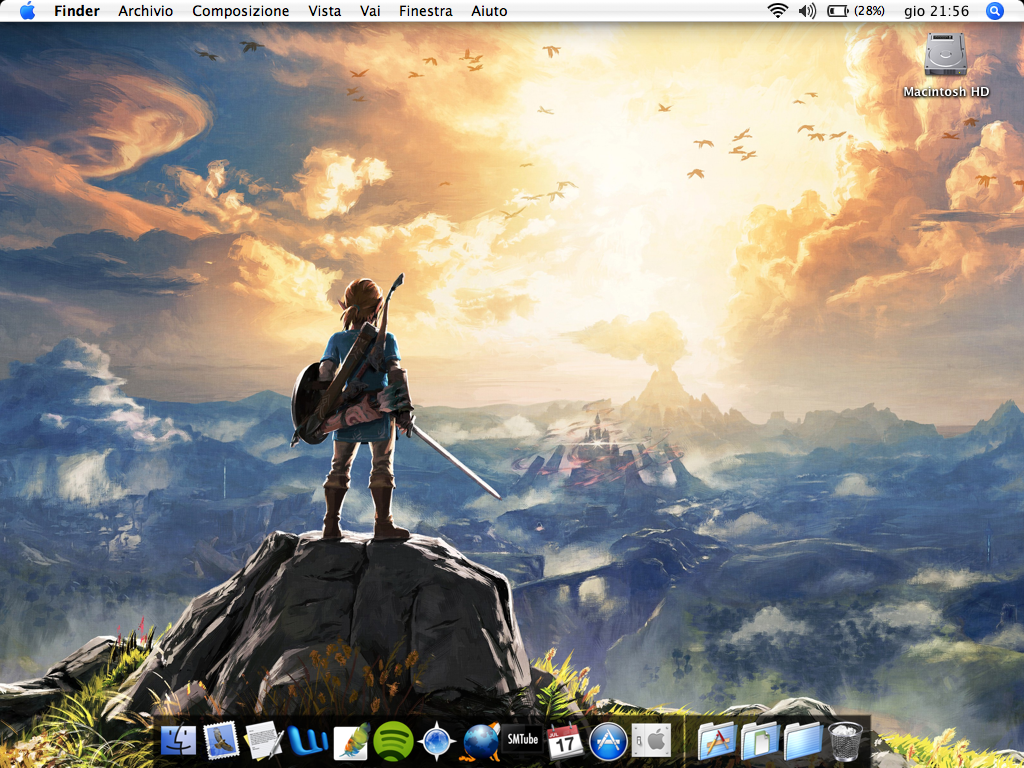The height and width of the screenshot is (768, 1024).
Task: Show battery status at 28%
Action: coord(856,10)
